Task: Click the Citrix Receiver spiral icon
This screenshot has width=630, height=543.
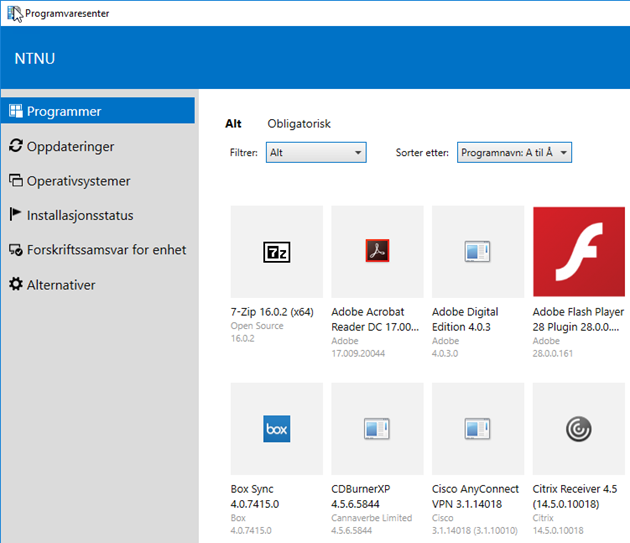Action: coord(579,429)
